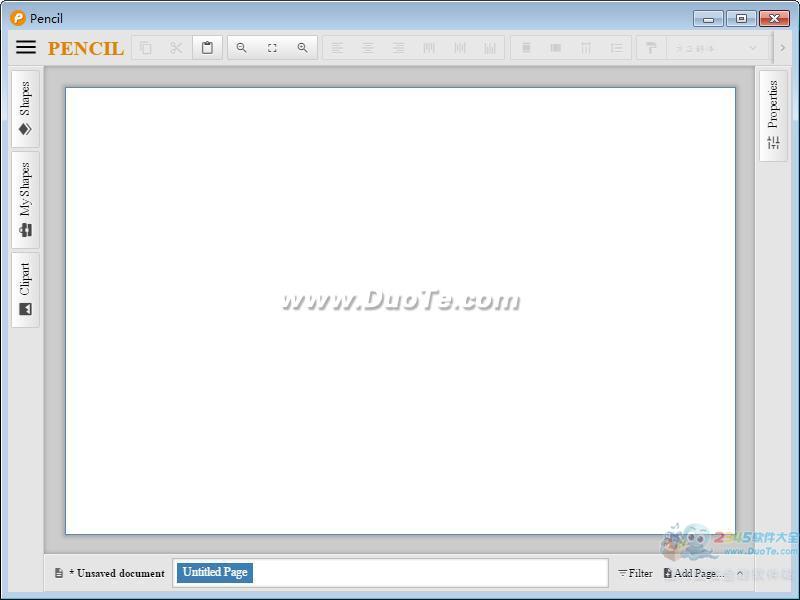Click the Copy toolbar icon
Image resolution: width=800 pixels, height=600 pixels.
(146, 48)
